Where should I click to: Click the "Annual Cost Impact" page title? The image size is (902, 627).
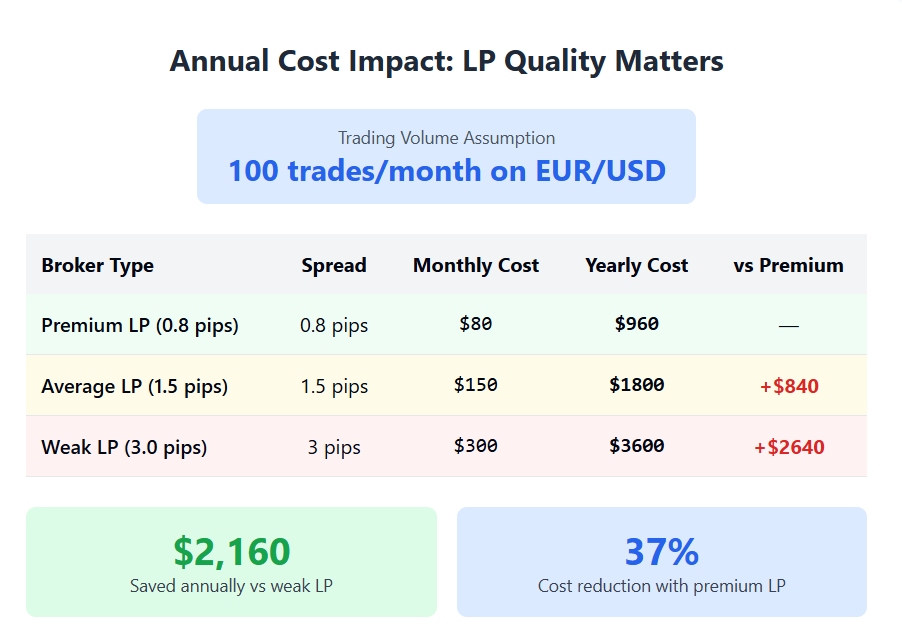pyautogui.click(x=446, y=61)
